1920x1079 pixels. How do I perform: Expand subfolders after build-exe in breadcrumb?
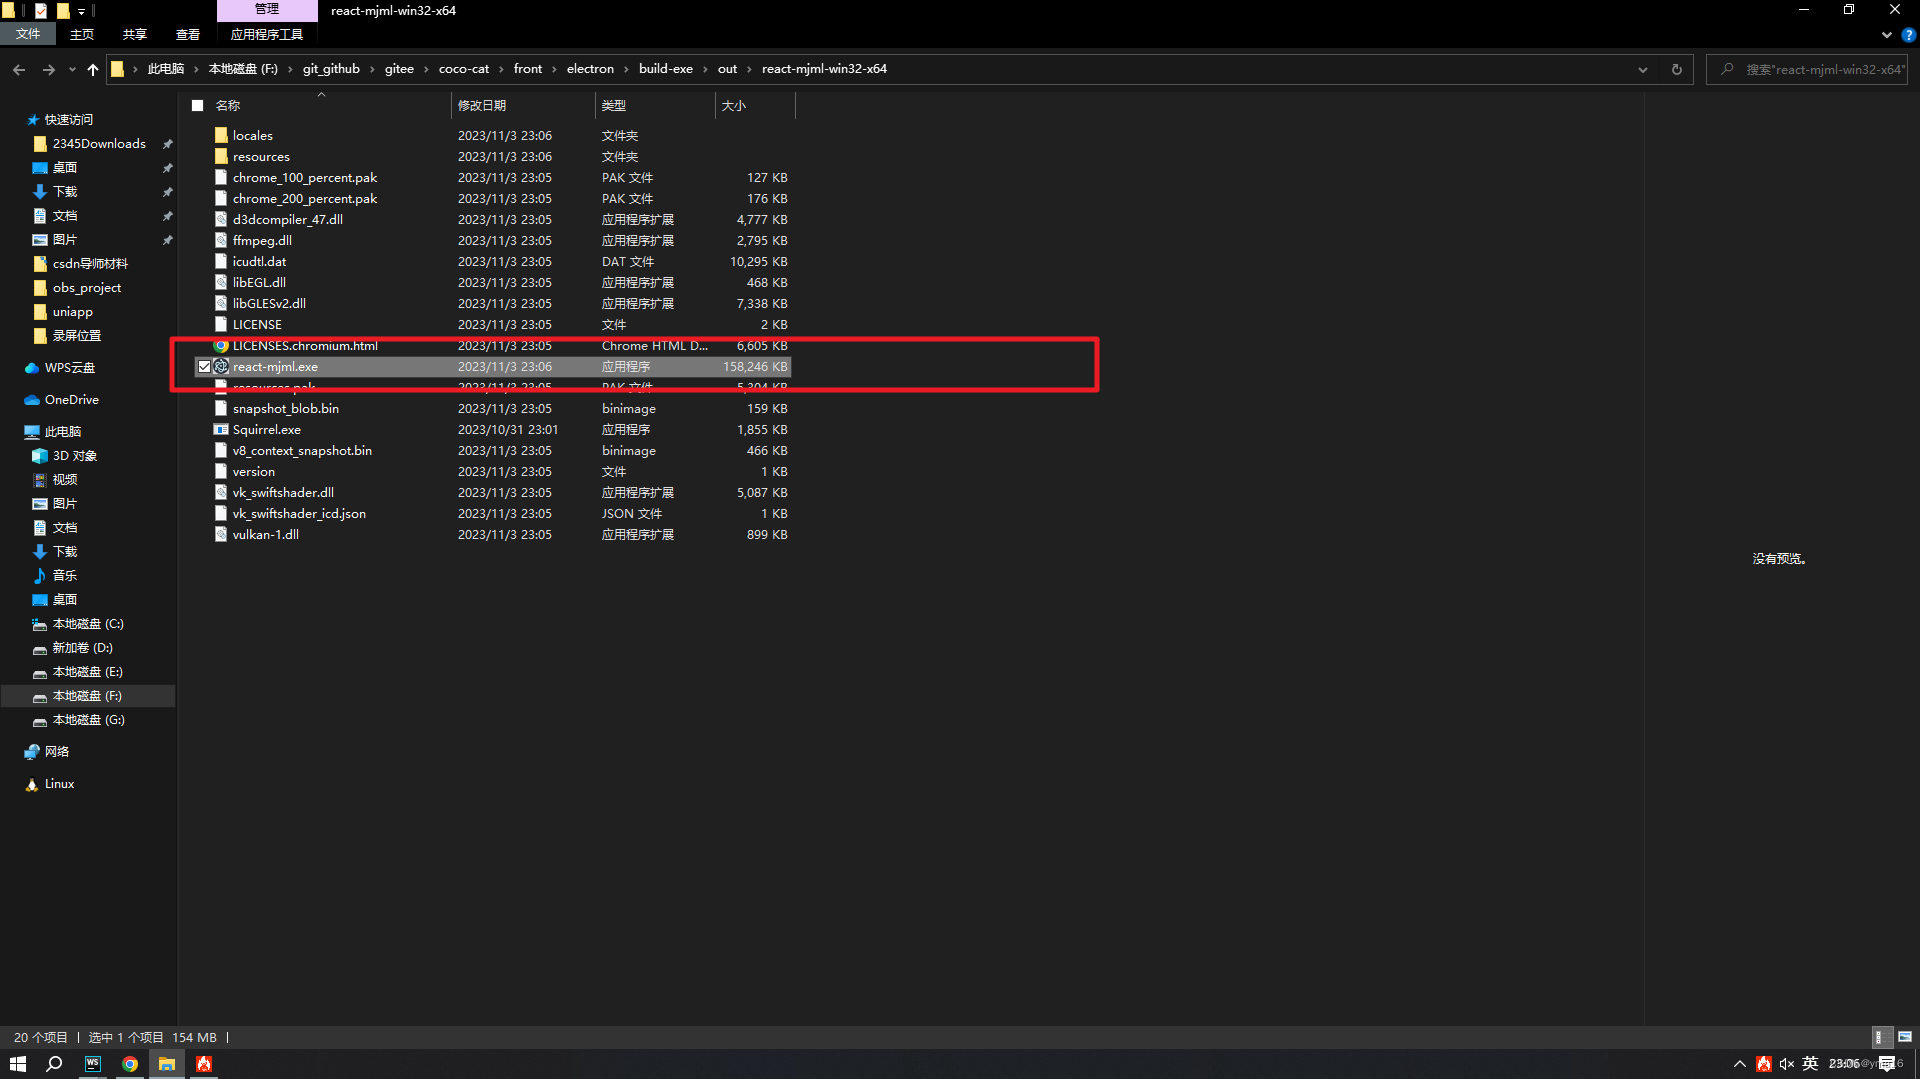pyautogui.click(x=705, y=69)
